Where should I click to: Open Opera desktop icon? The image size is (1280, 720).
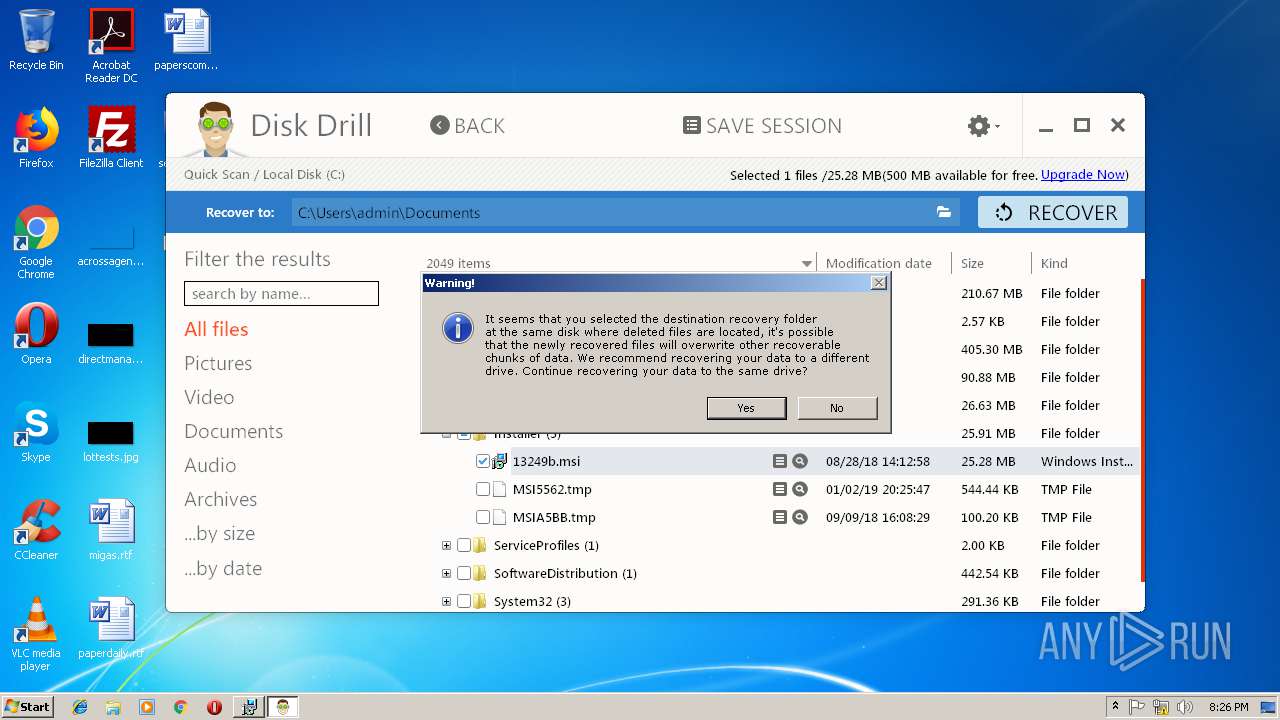(x=36, y=334)
